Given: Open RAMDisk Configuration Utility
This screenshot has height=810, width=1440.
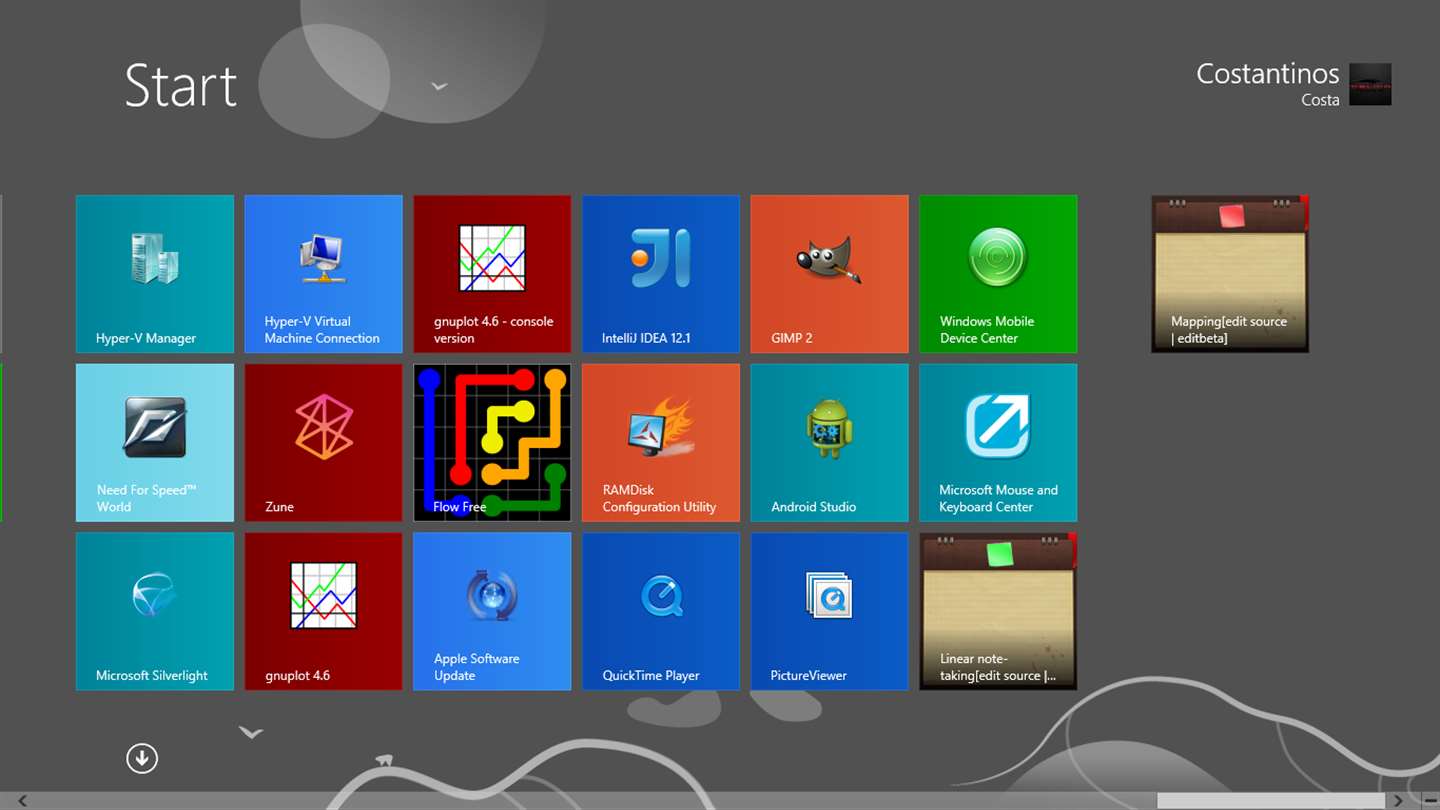Looking at the screenshot, I should [661, 443].
